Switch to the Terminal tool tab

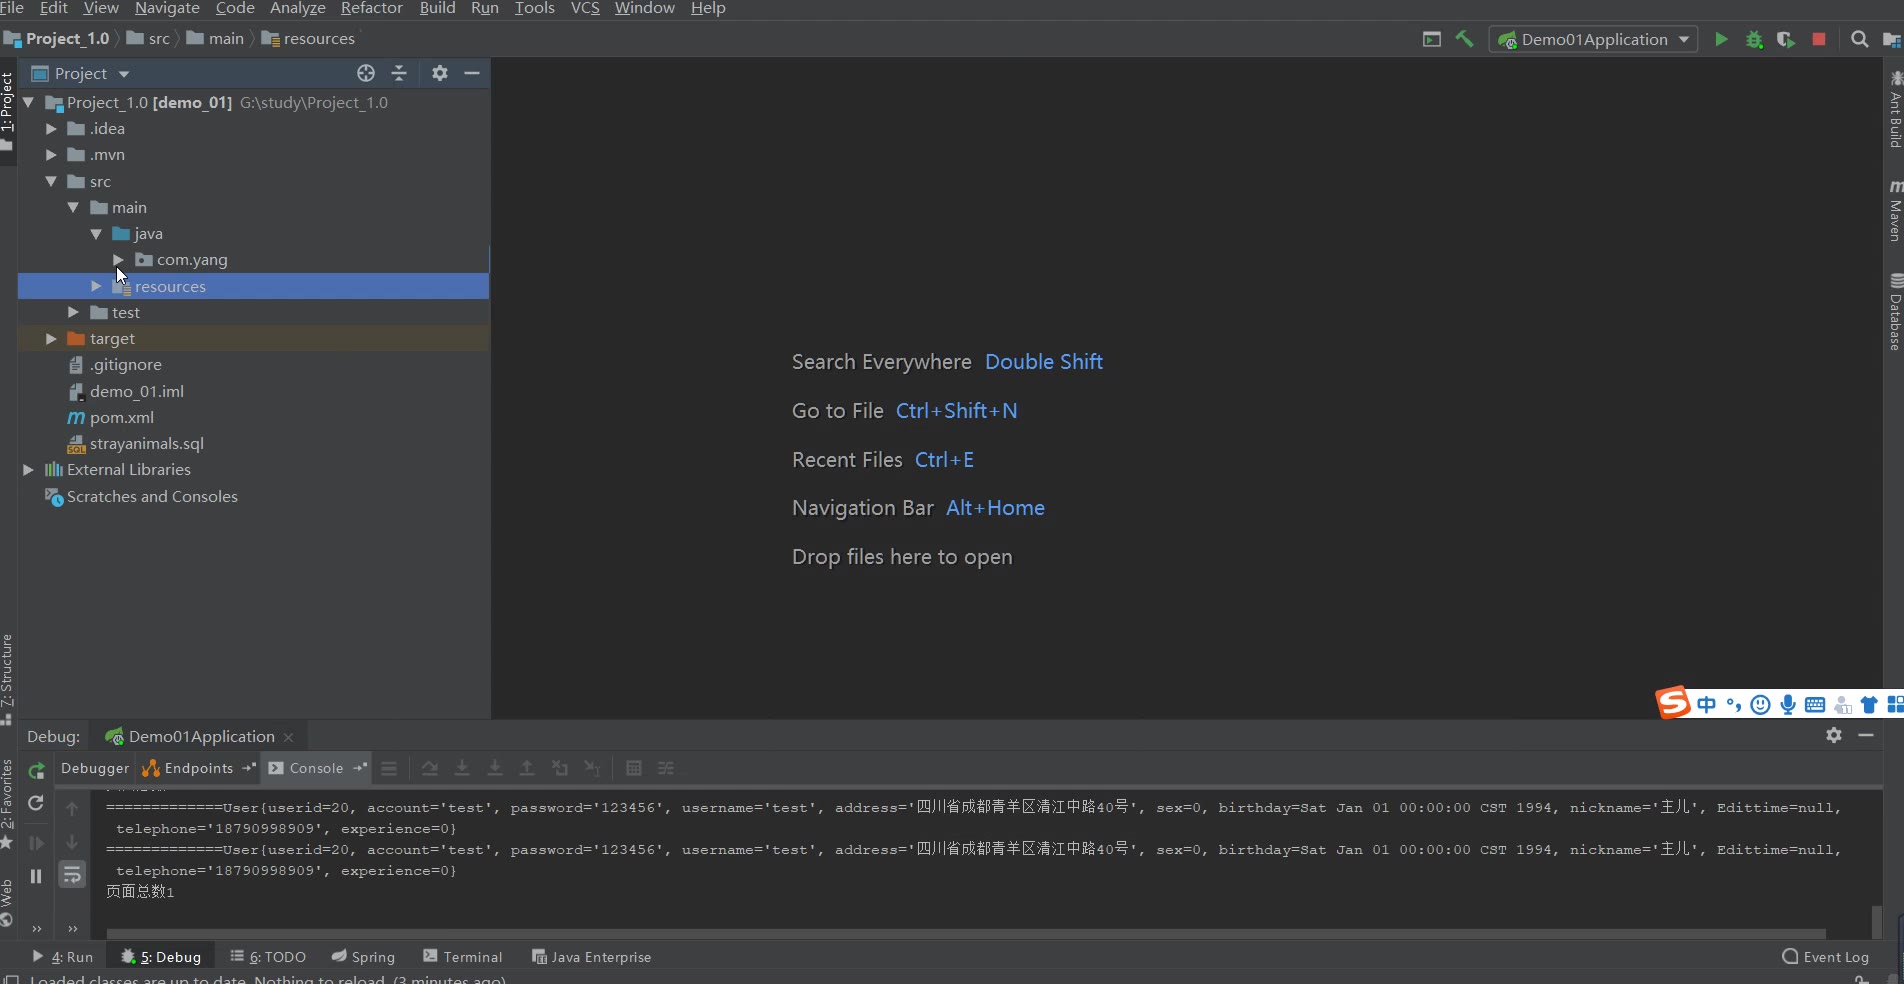point(463,957)
